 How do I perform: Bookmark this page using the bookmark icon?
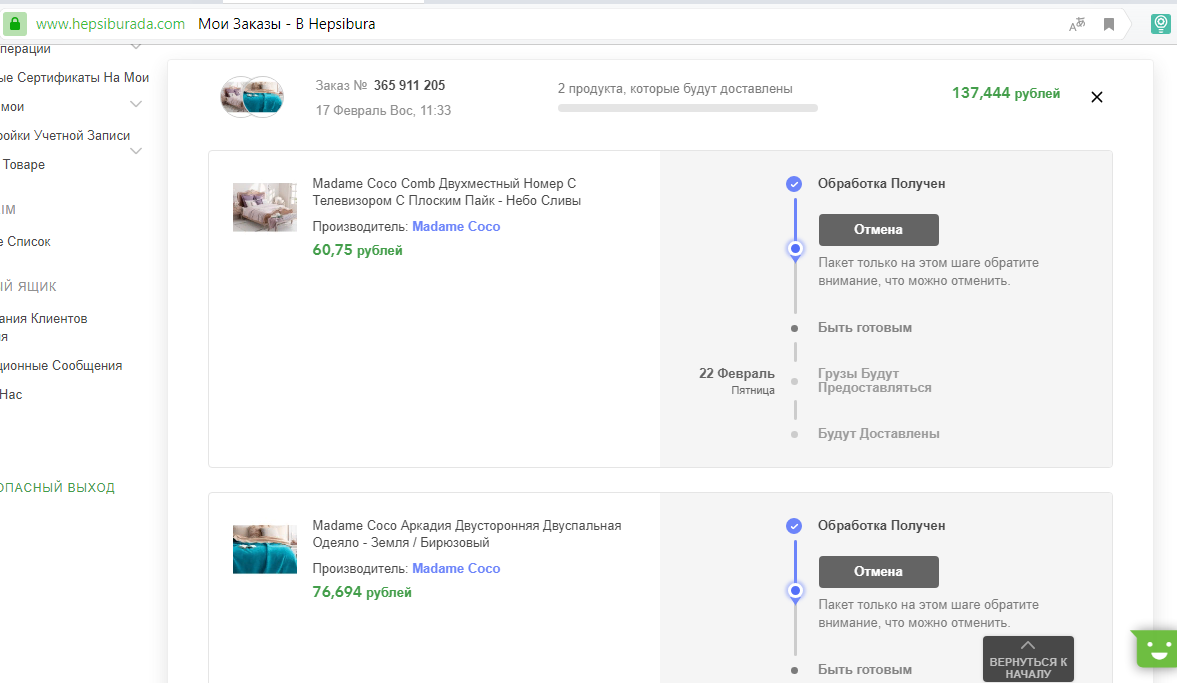(x=1109, y=25)
